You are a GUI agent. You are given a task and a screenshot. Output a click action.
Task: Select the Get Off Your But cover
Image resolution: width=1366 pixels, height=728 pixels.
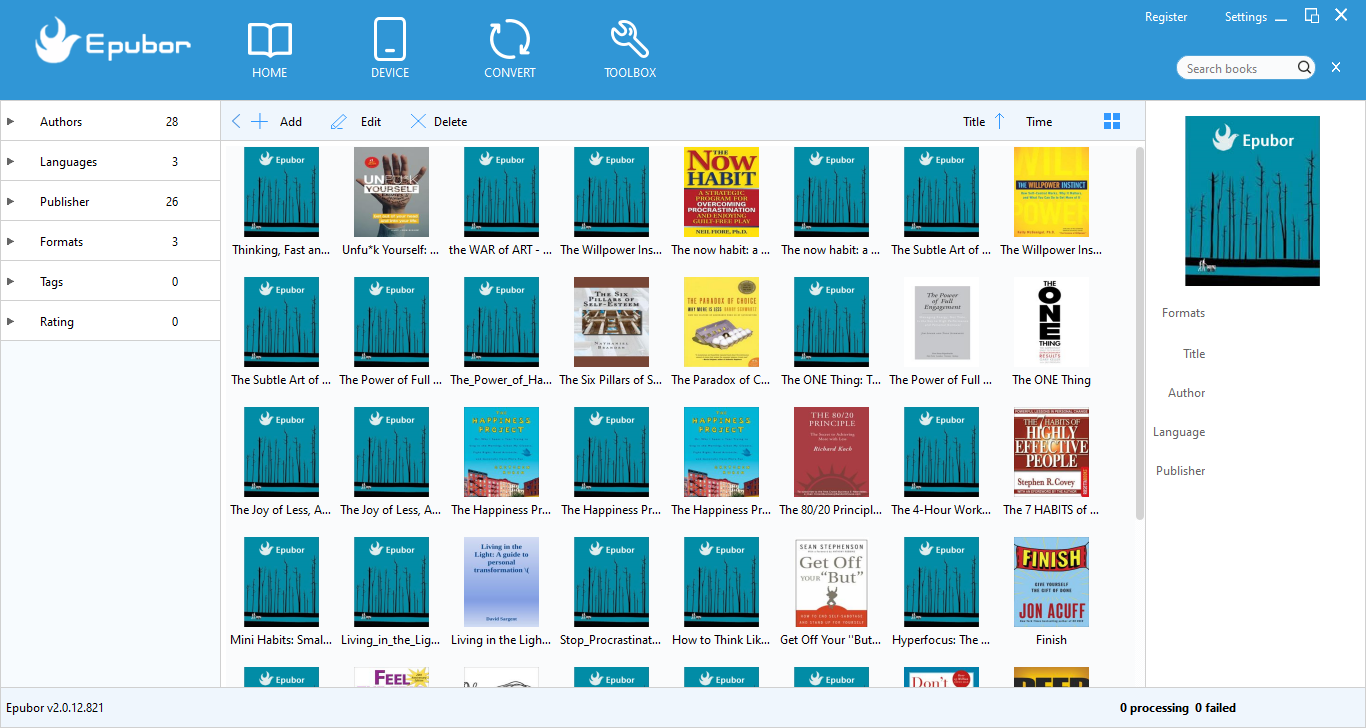[x=831, y=582]
